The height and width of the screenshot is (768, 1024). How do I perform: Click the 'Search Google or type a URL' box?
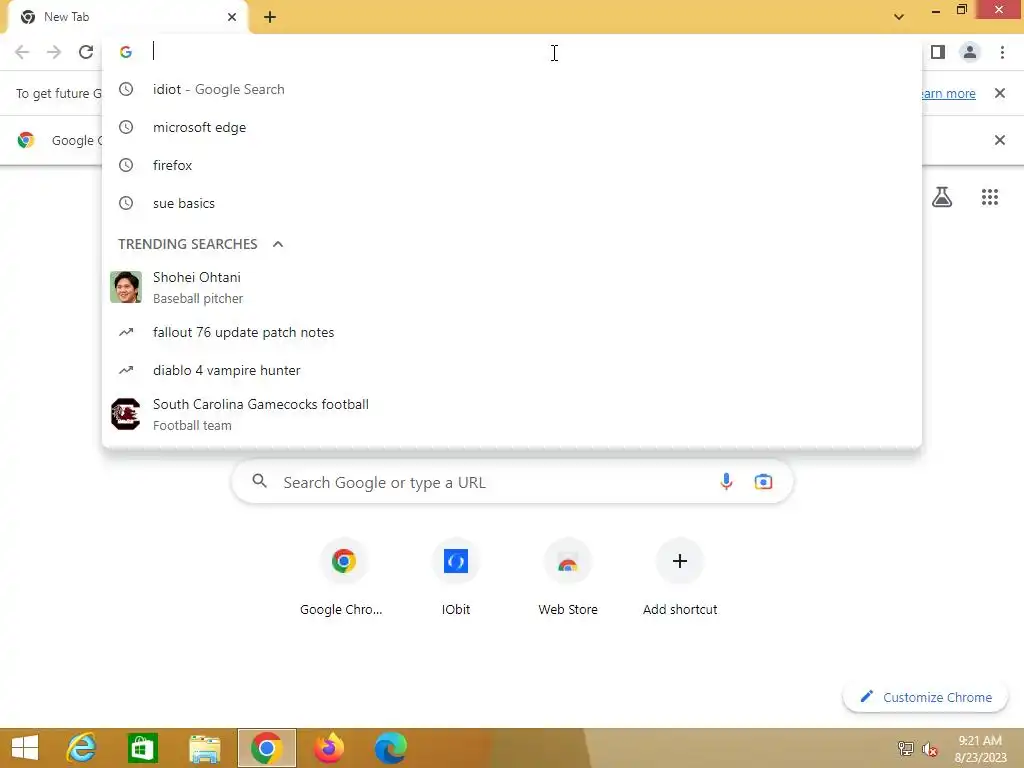pyautogui.click(x=512, y=482)
